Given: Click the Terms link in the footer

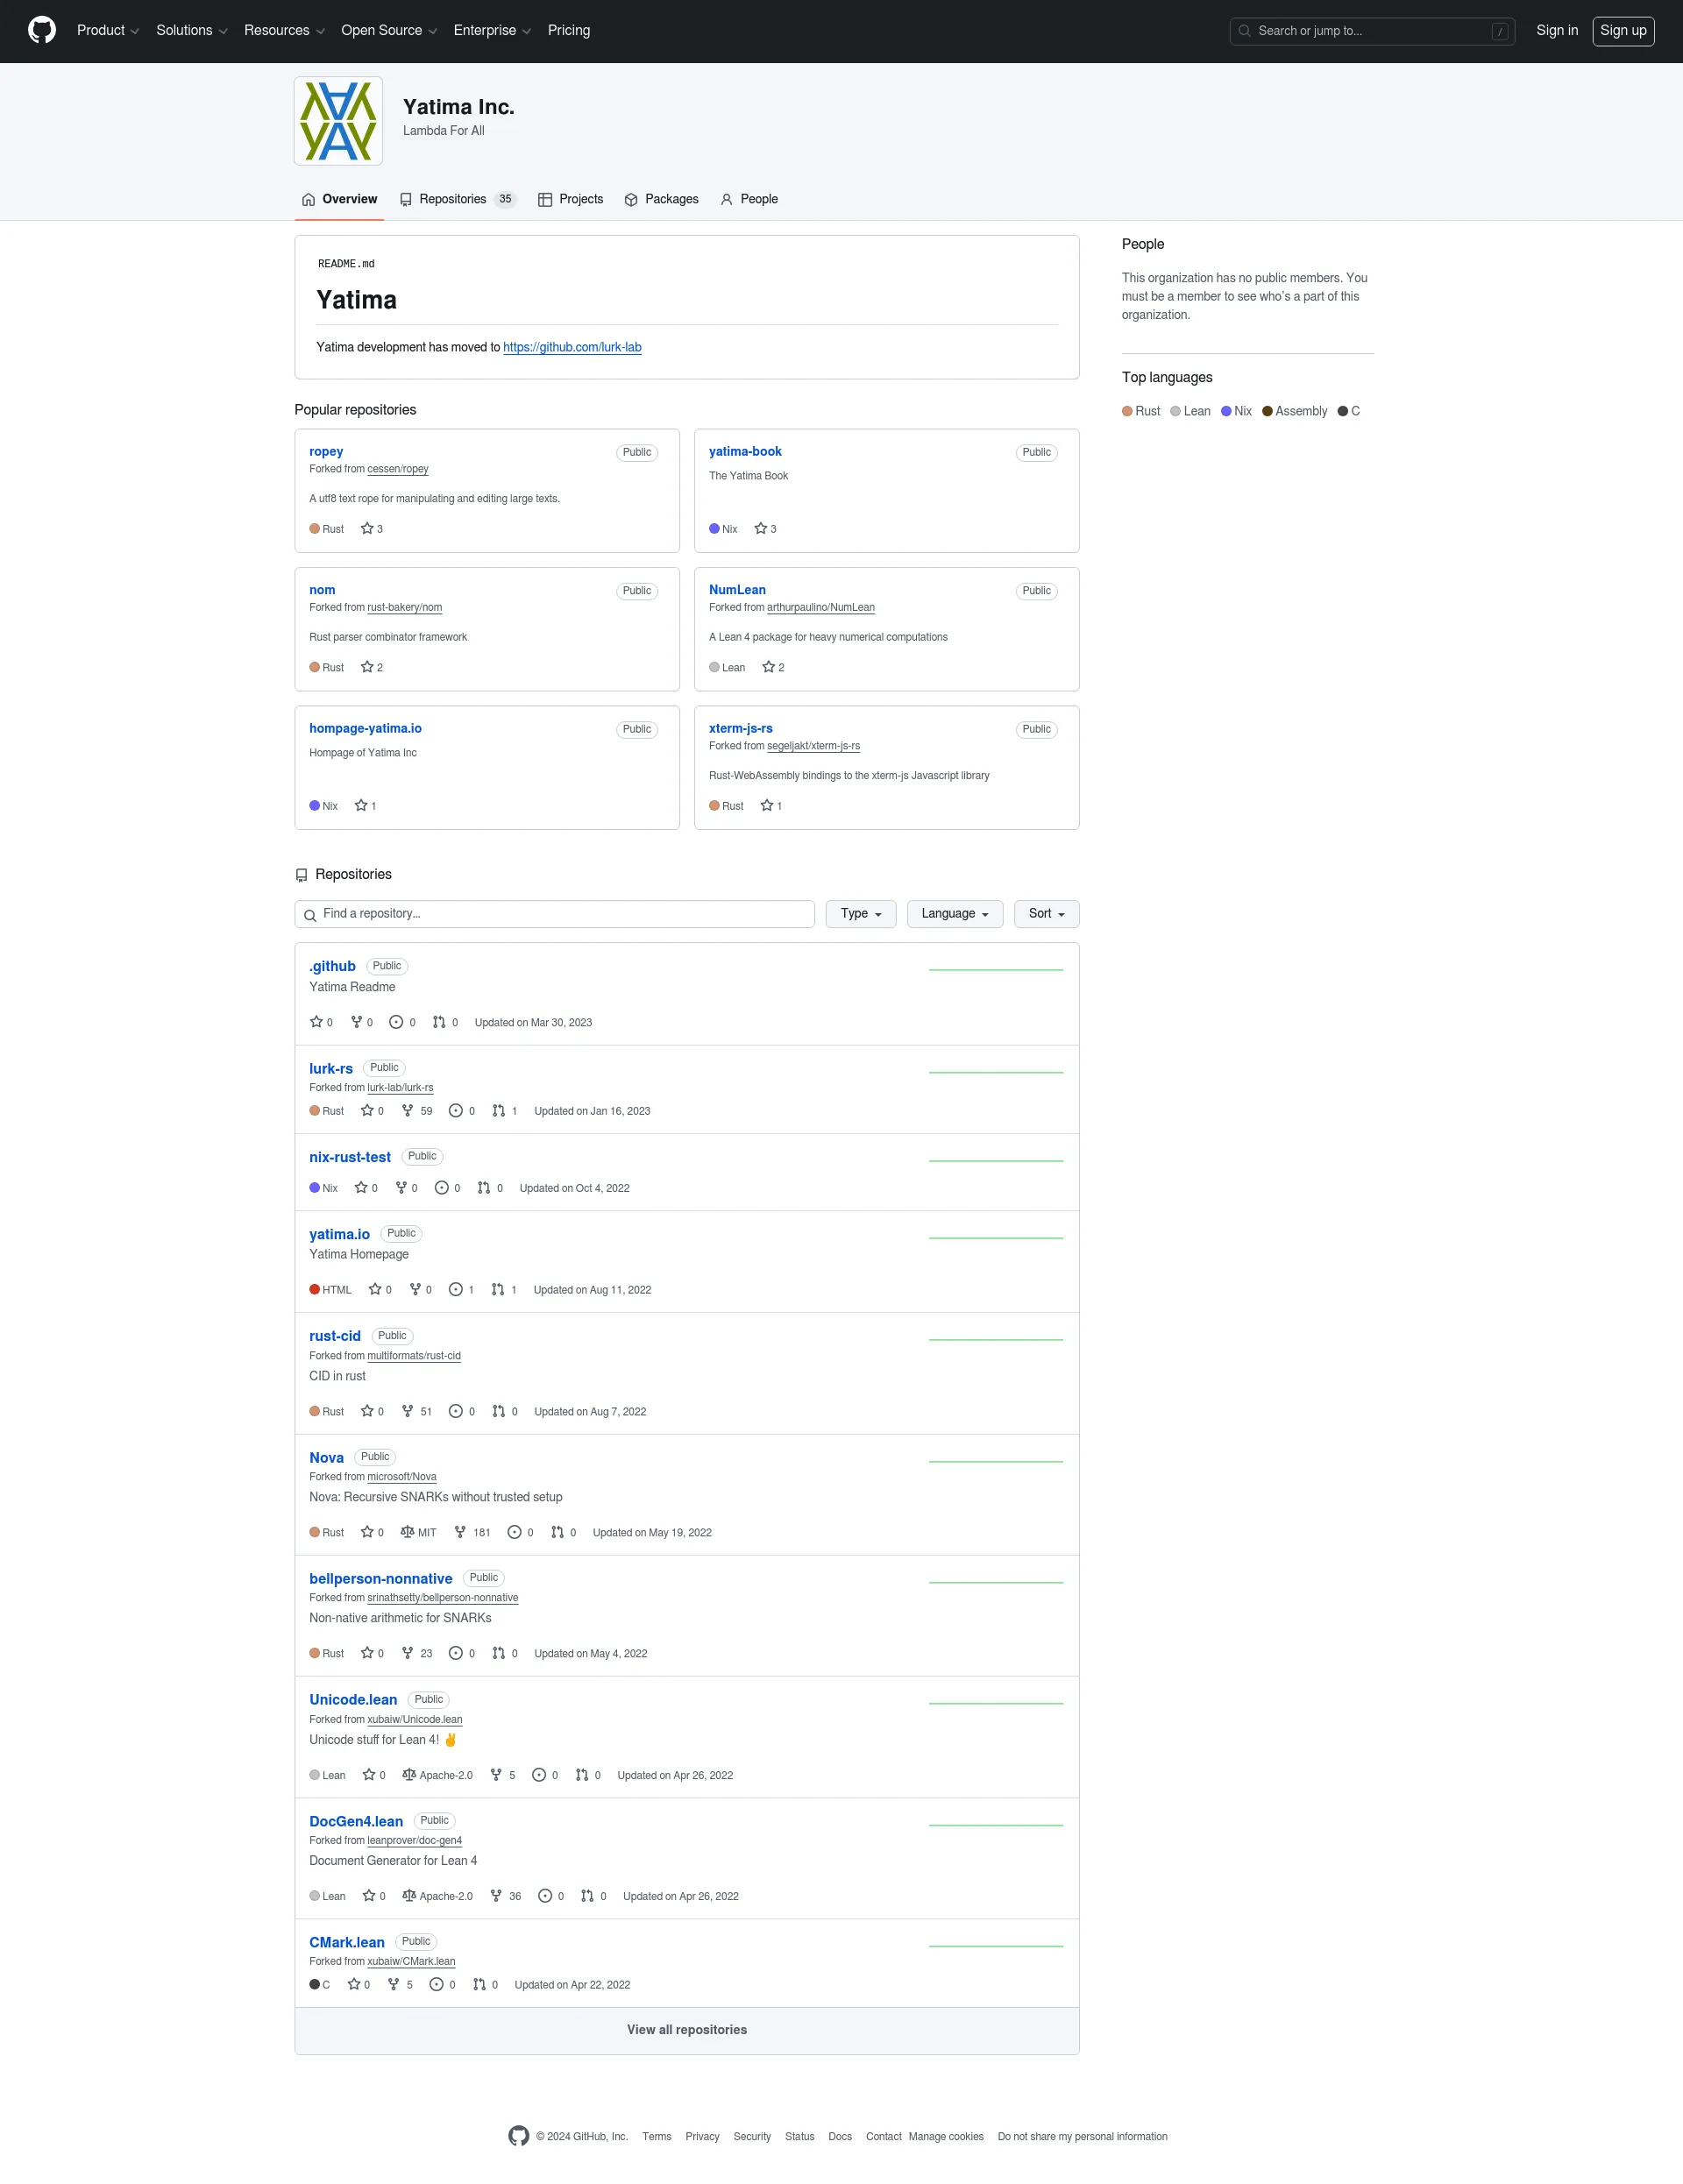Looking at the screenshot, I should click(x=657, y=2136).
